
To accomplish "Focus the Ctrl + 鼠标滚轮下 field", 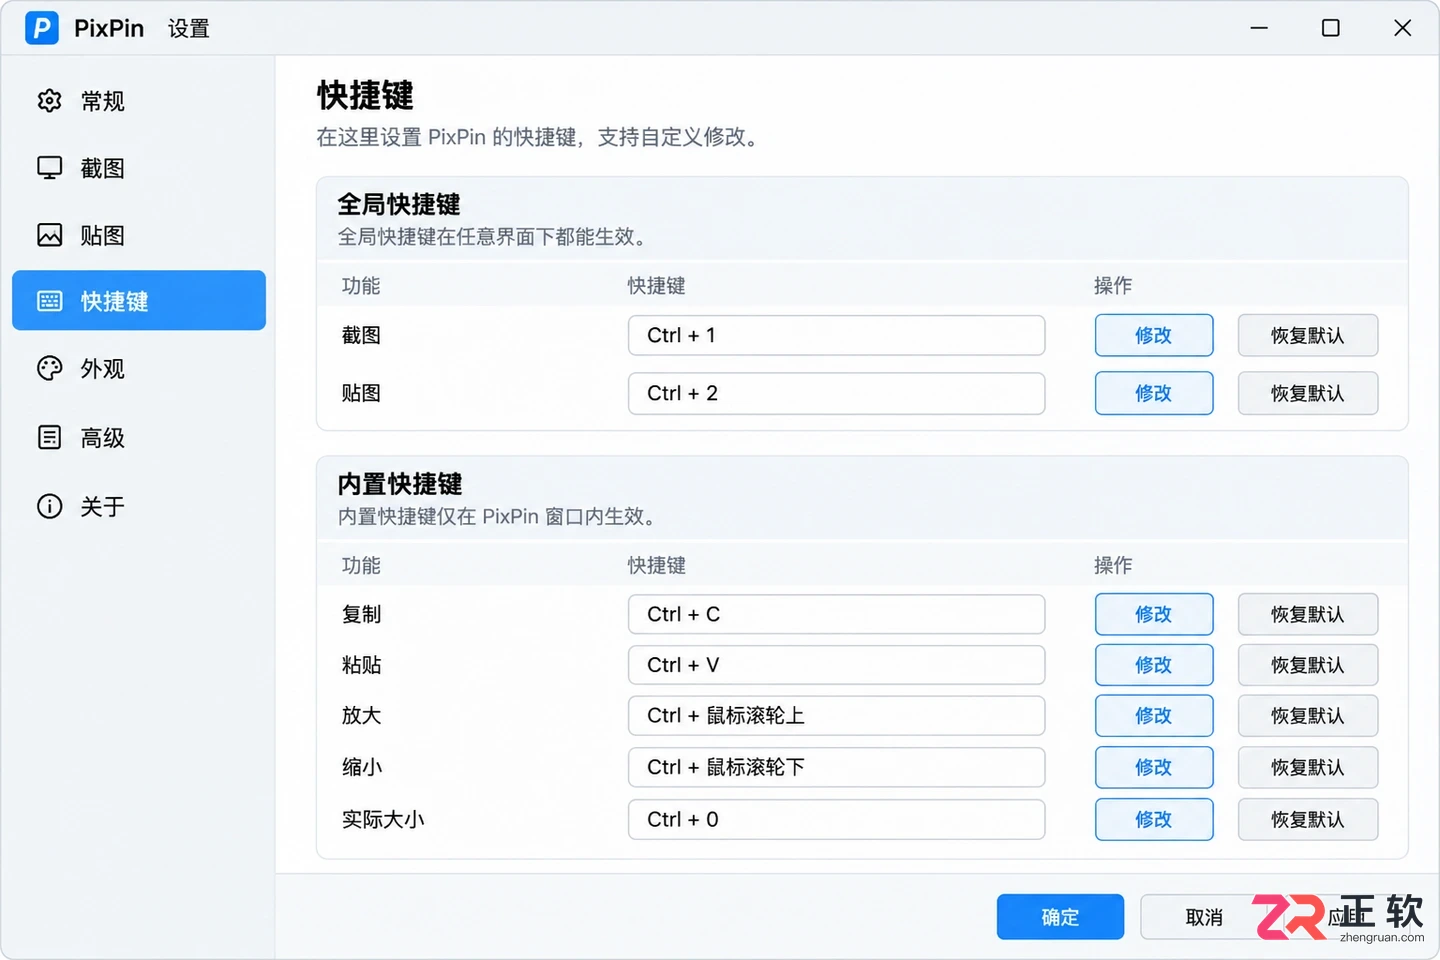I will tap(837, 767).
